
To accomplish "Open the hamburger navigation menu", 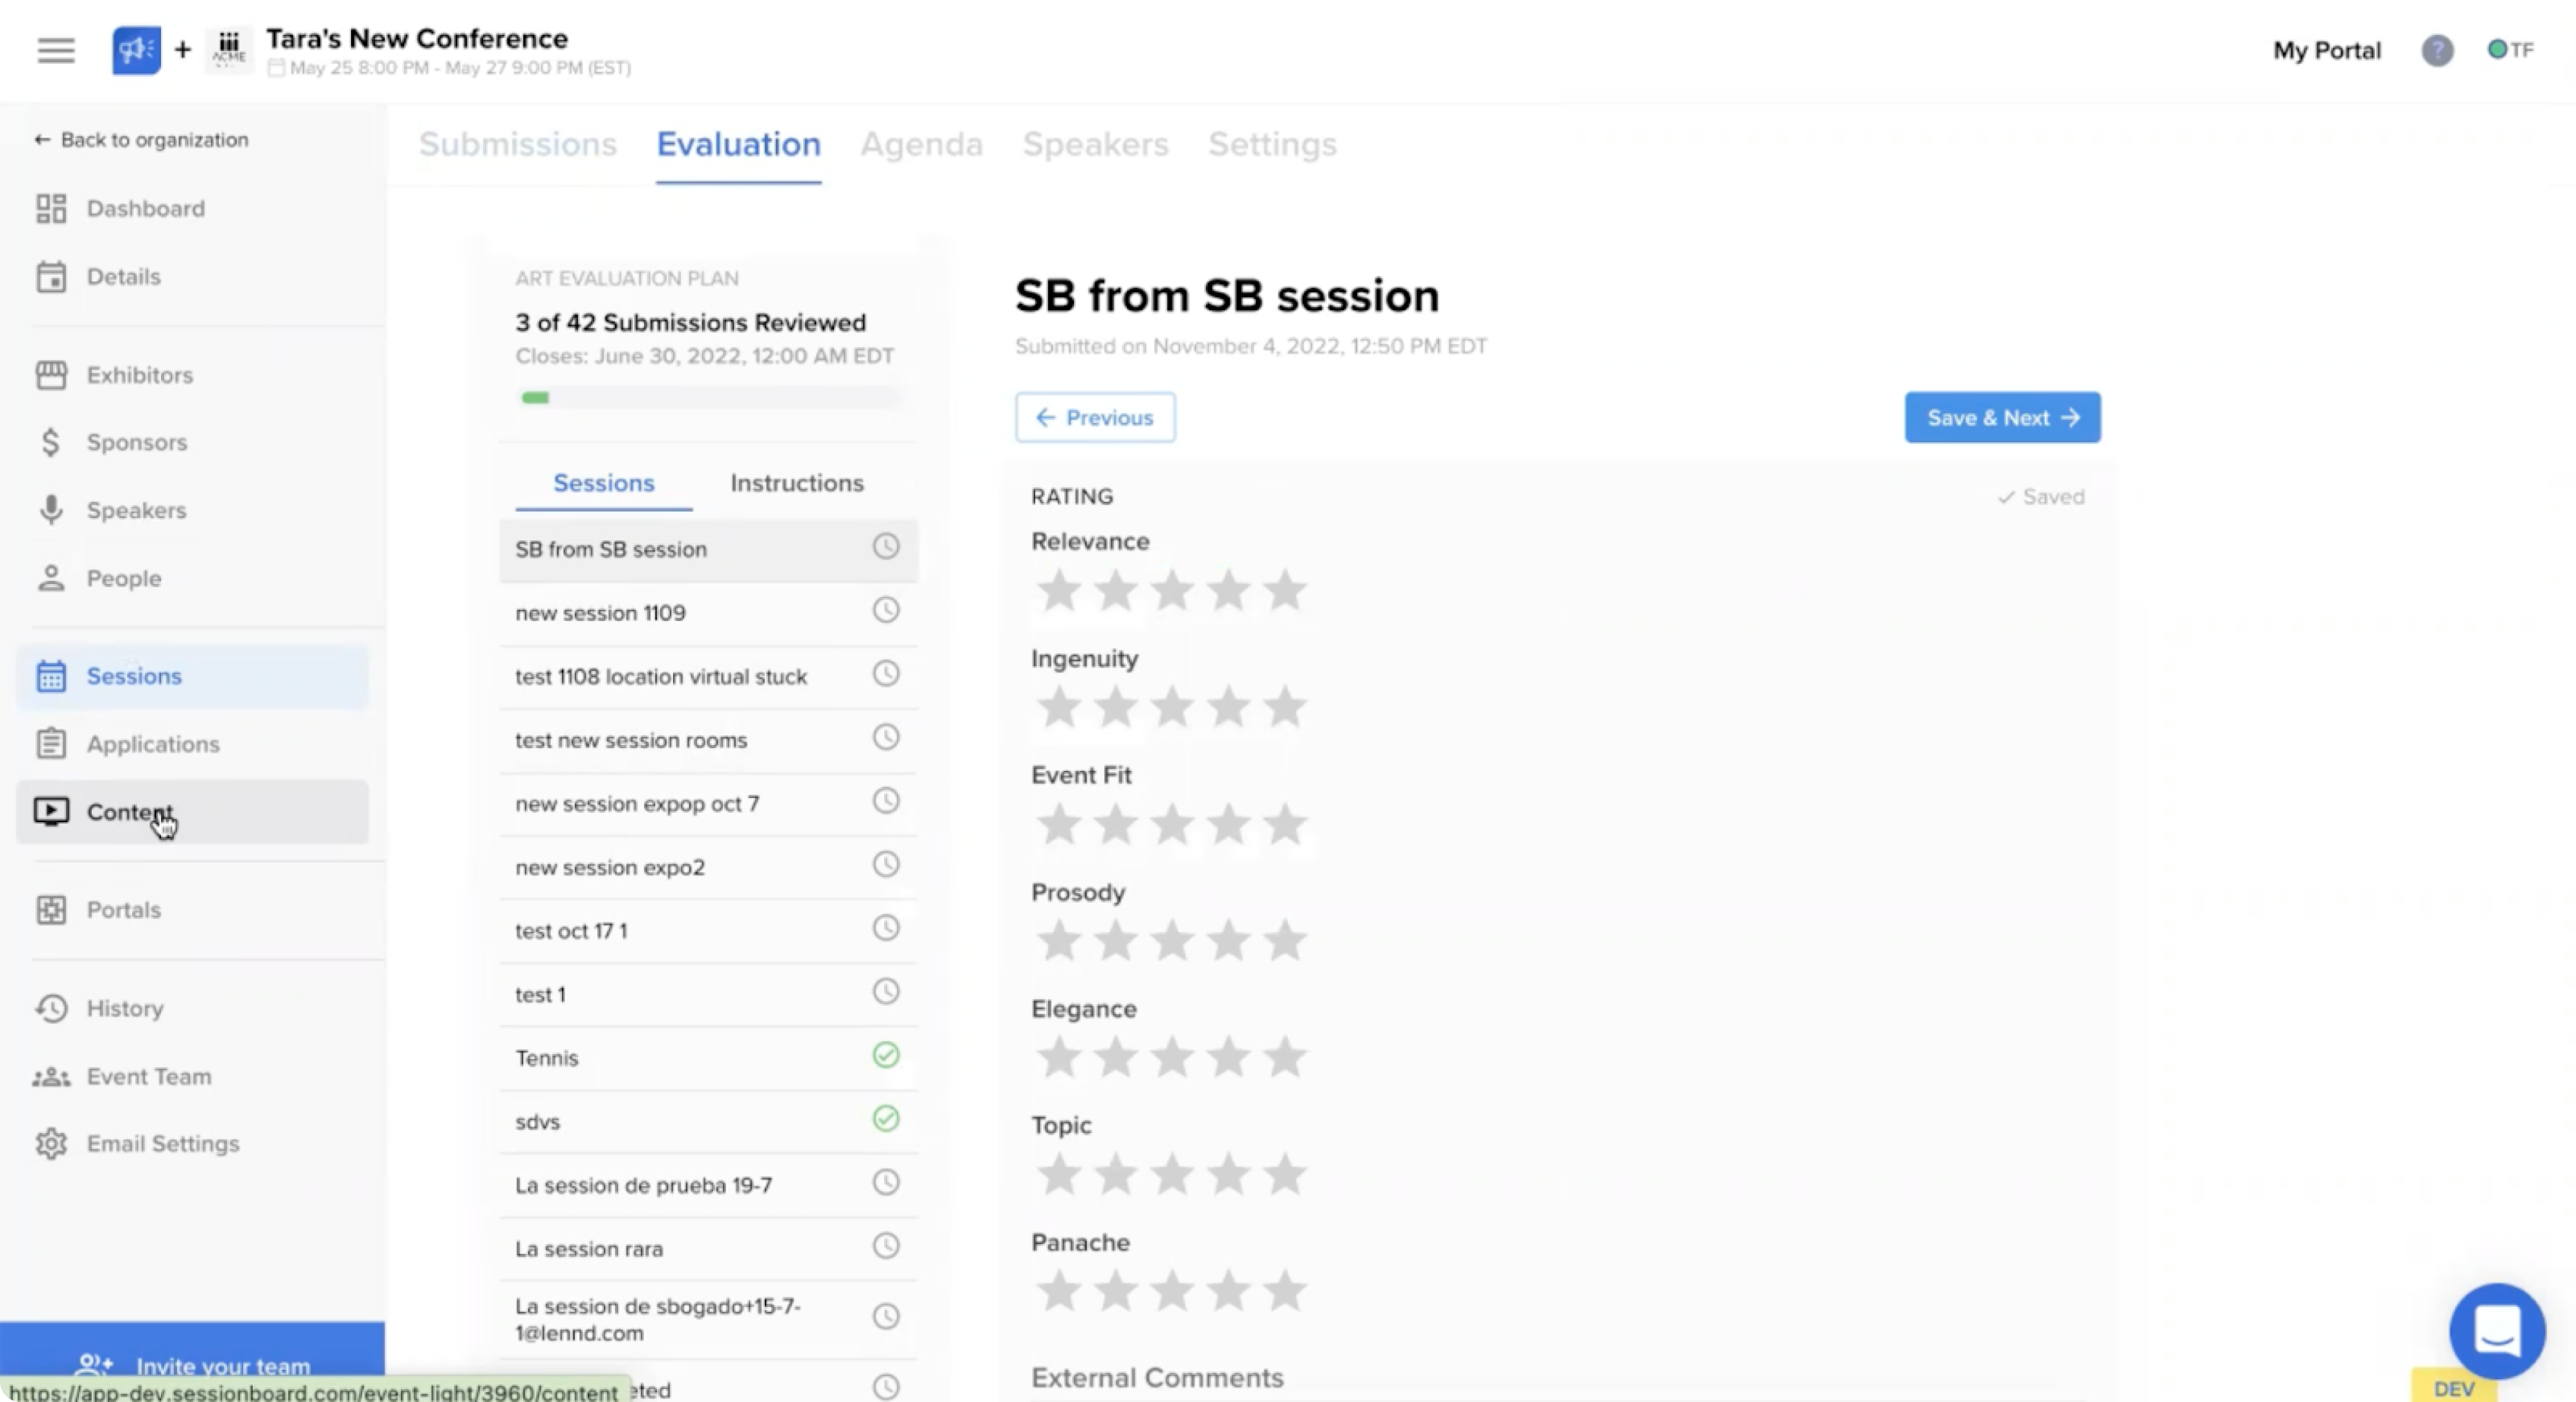I will (55, 50).
